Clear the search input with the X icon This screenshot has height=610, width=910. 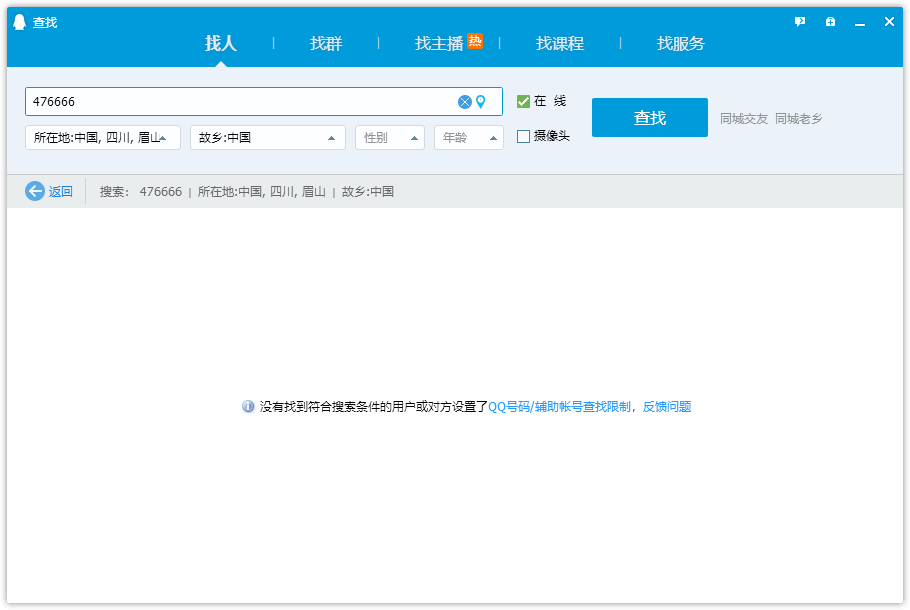click(464, 101)
